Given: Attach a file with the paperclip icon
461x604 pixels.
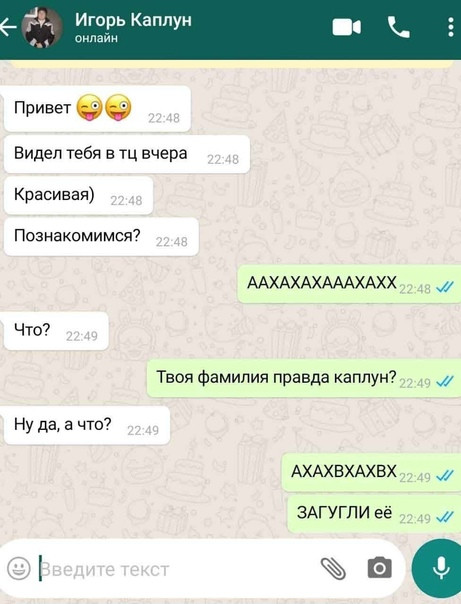Looking at the screenshot, I should [x=333, y=568].
